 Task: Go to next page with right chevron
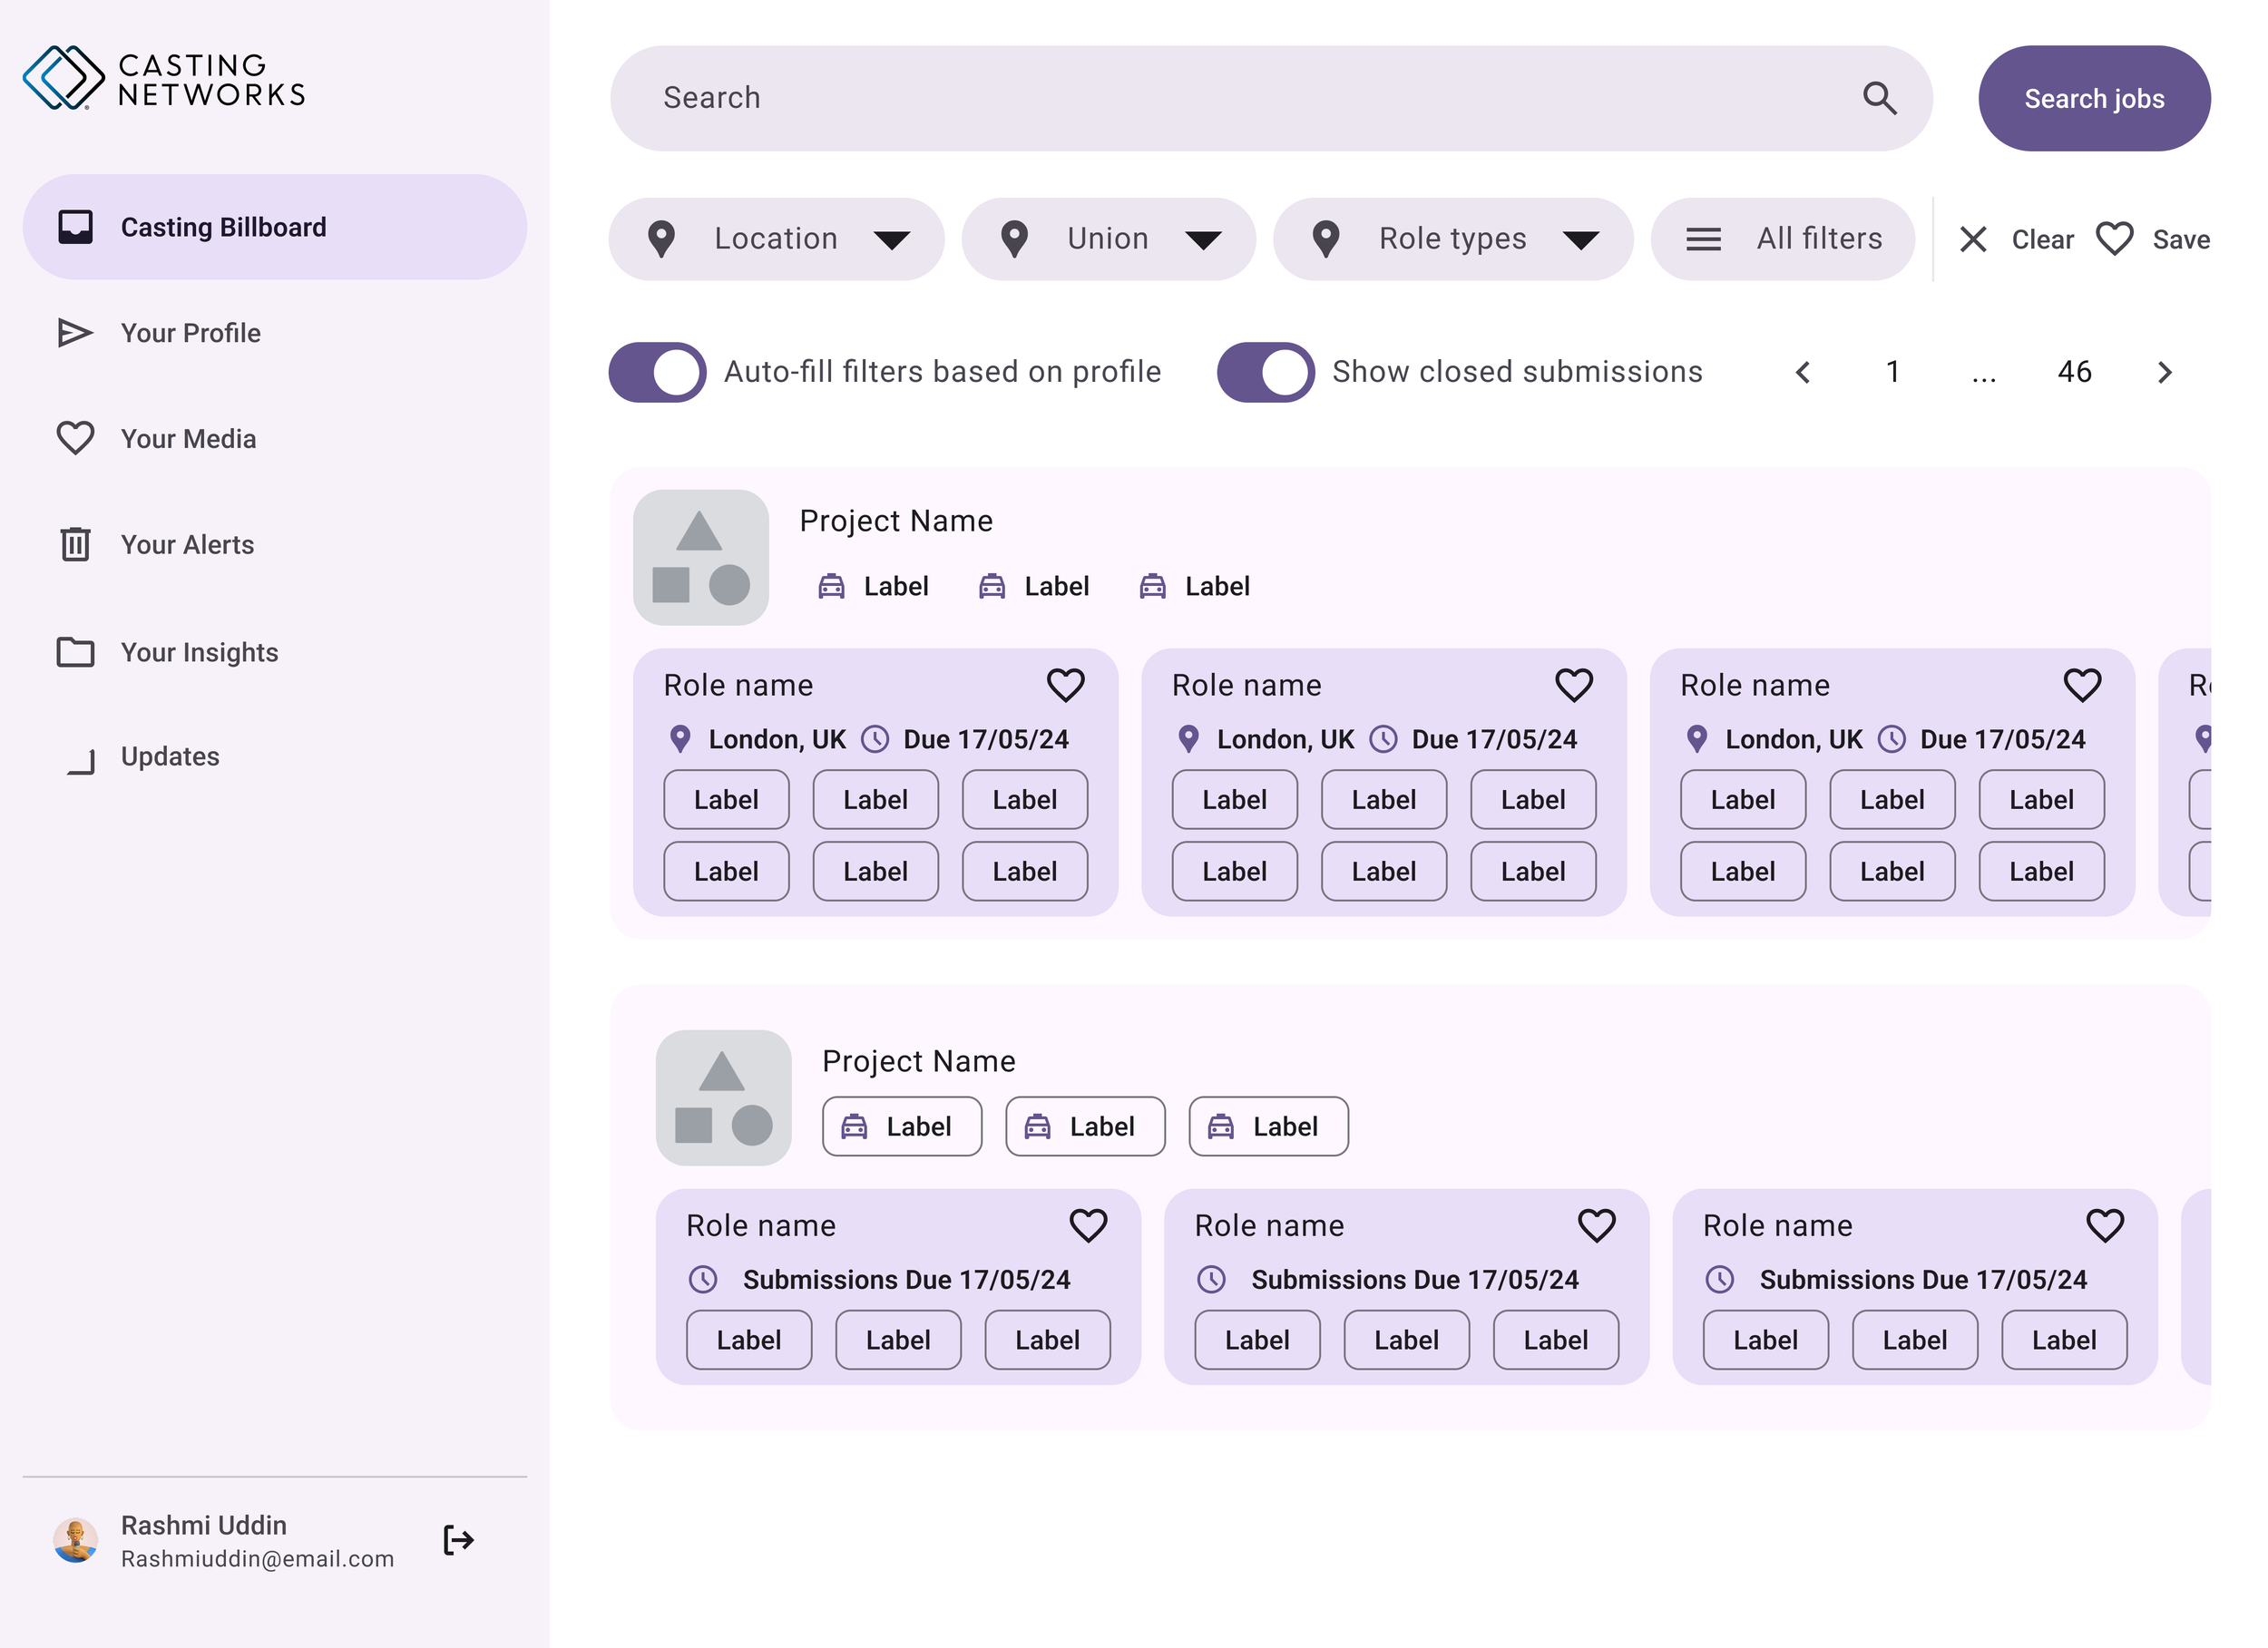[2165, 372]
